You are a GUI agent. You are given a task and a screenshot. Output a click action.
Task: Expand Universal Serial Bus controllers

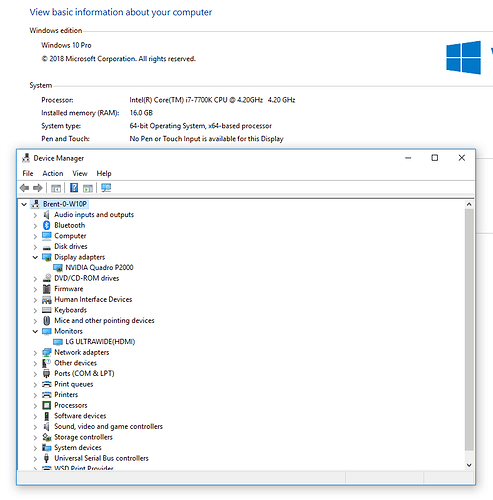click(35, 459)
